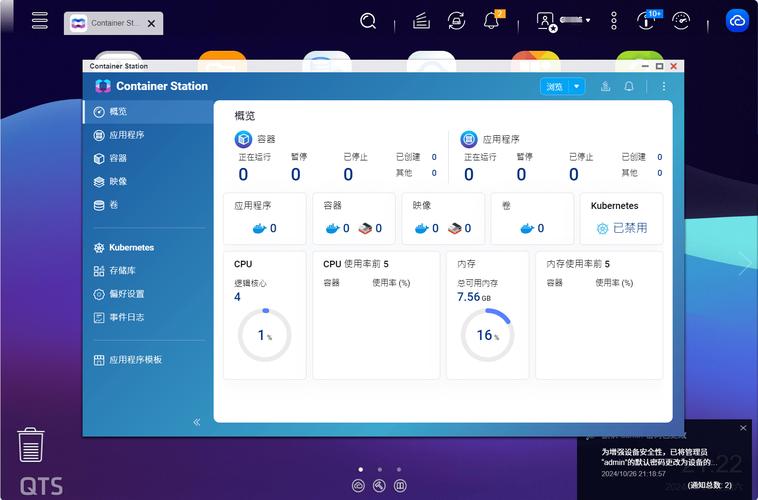Click the leftmost bottom dock cloud icon

358,485
